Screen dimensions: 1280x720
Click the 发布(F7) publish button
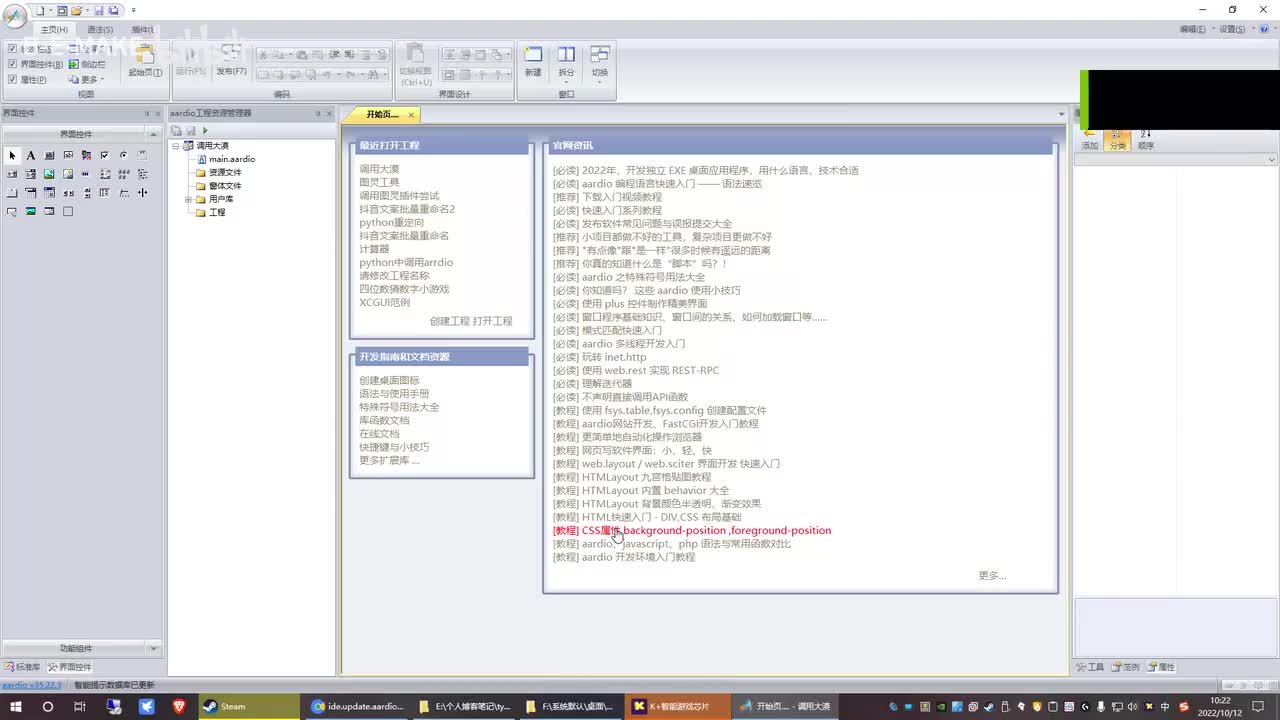point(231,61)
